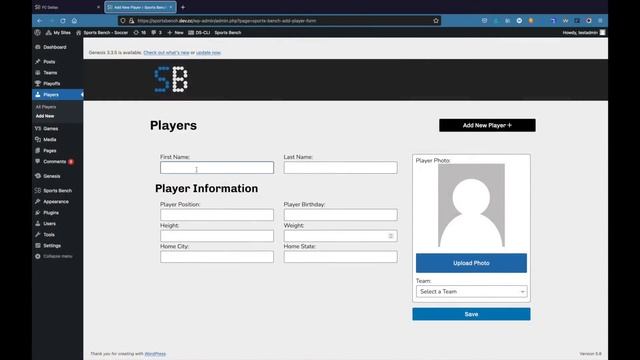Click the Media icon in sidebar
The image size is (640, 360).
[x=38, y=139]
